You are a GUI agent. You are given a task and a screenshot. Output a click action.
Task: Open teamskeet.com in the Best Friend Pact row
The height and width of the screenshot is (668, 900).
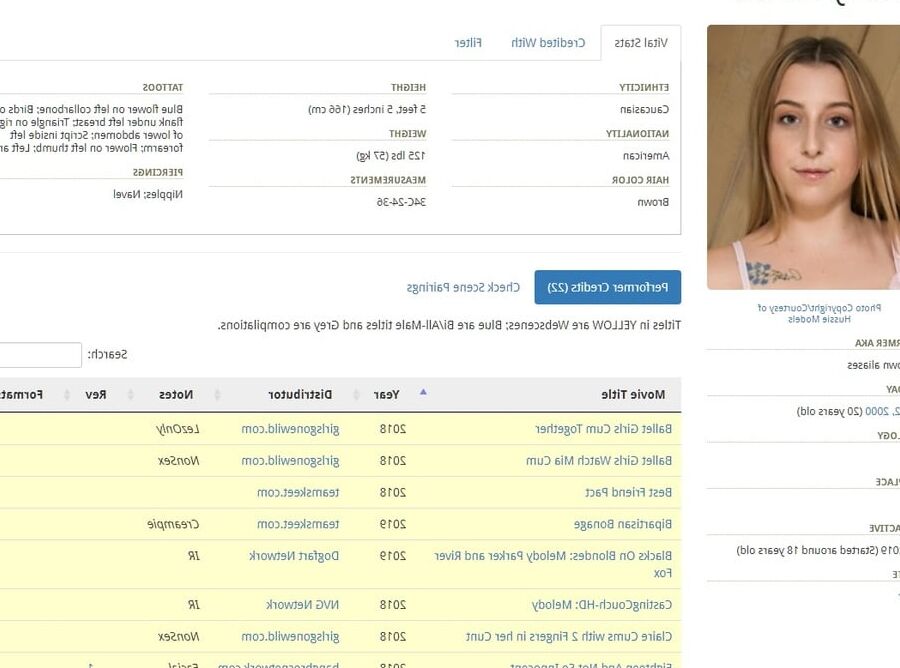point(298,492)
